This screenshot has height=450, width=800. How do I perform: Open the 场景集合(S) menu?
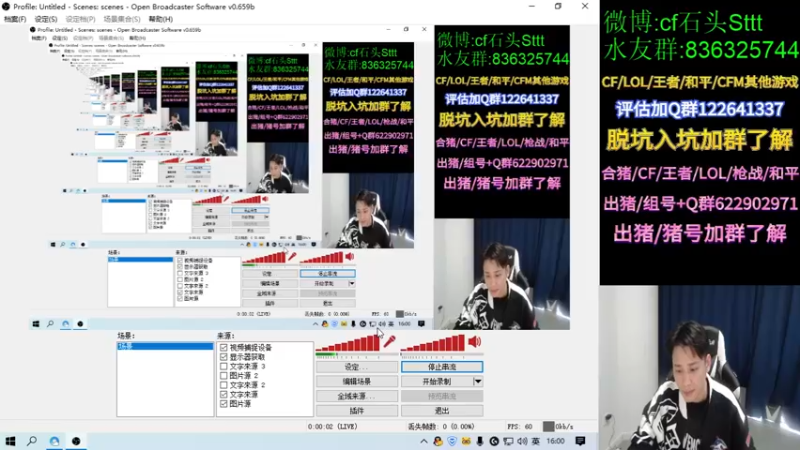pos(121,19)
